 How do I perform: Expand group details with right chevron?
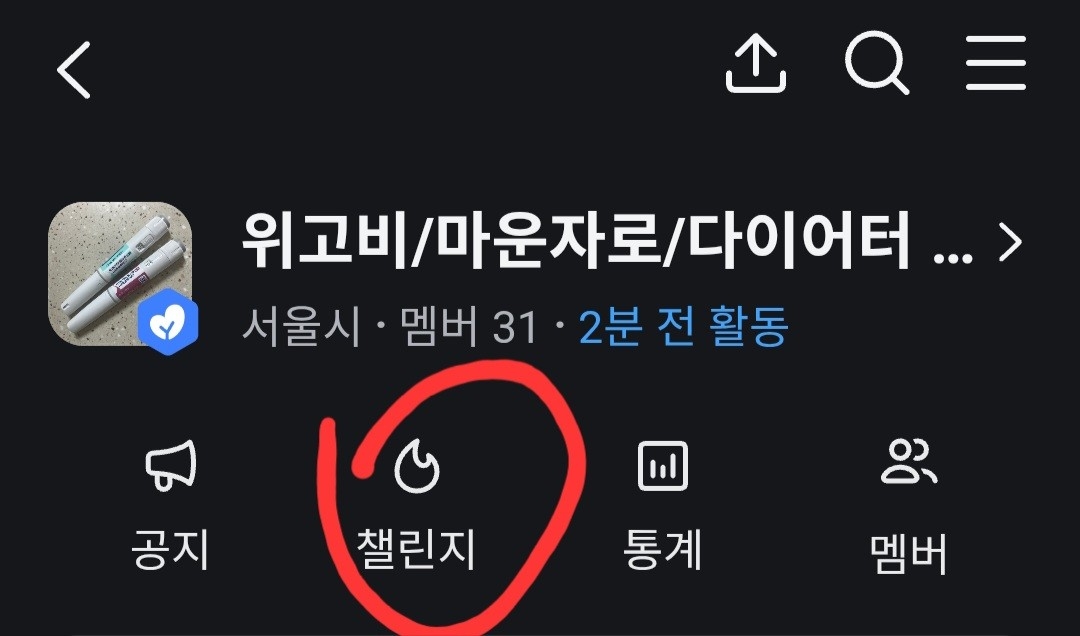point(1010,243)
